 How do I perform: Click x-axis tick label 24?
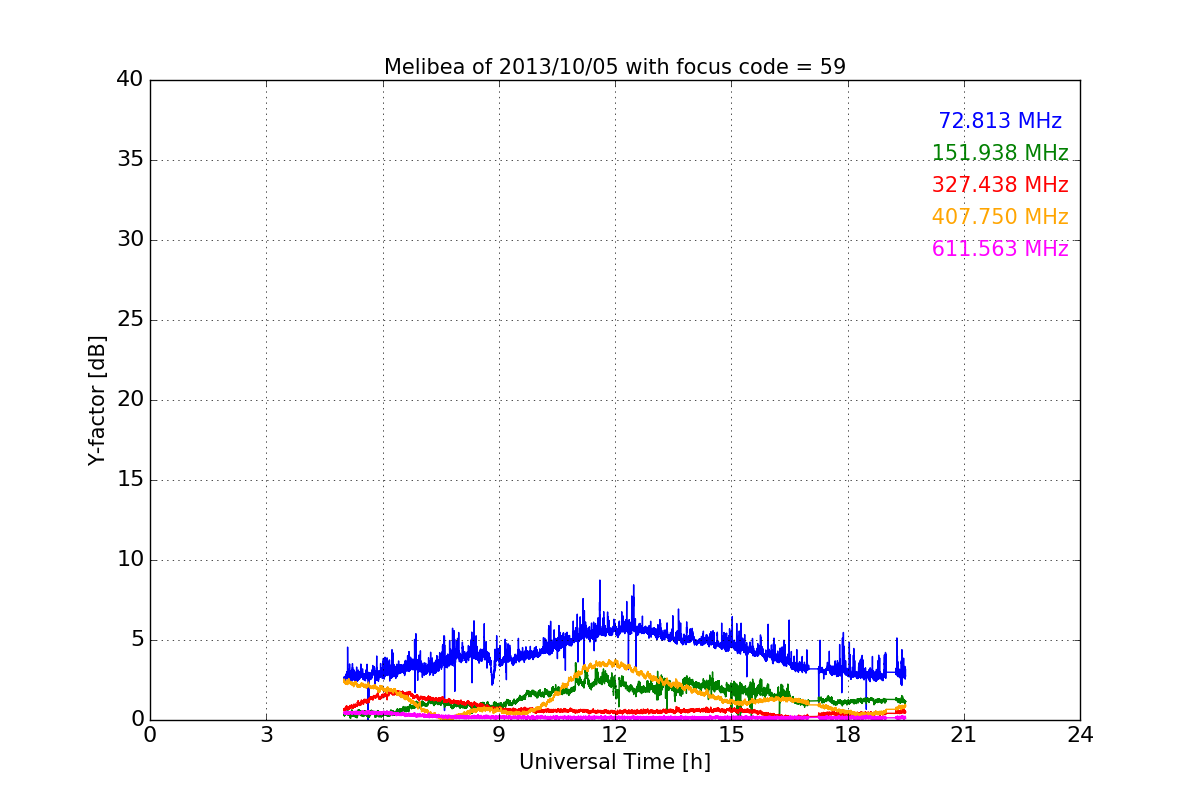coord(1080,735)
